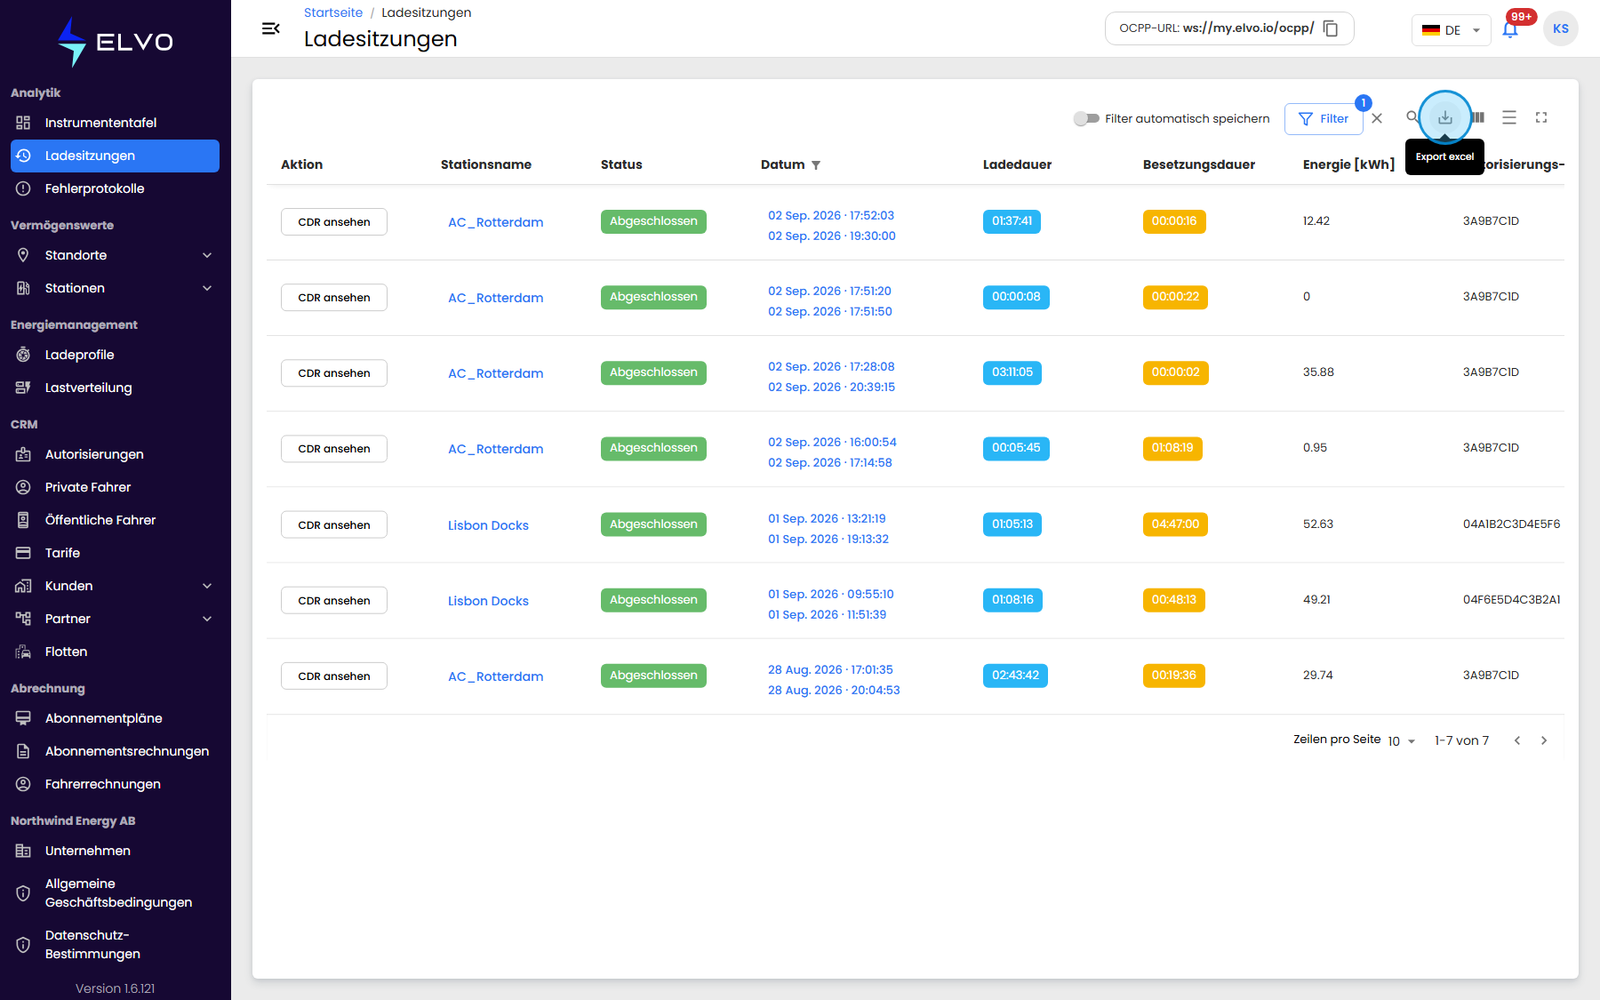View CDR for the 28 Aug. session
This screenshot has height=1000, width=1600.
click(334, 676)
